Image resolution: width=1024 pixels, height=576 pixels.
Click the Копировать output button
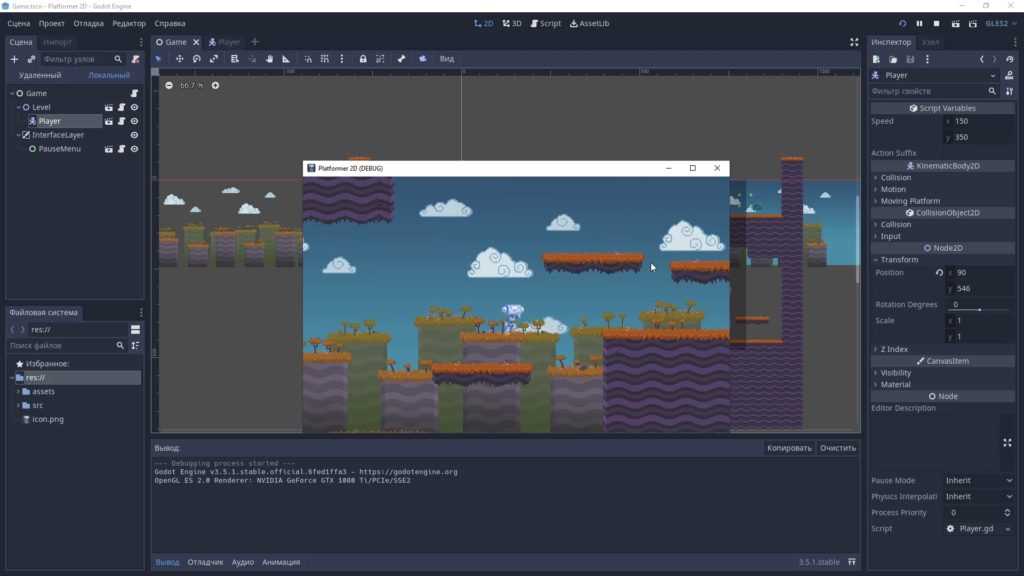click(789, 448)
